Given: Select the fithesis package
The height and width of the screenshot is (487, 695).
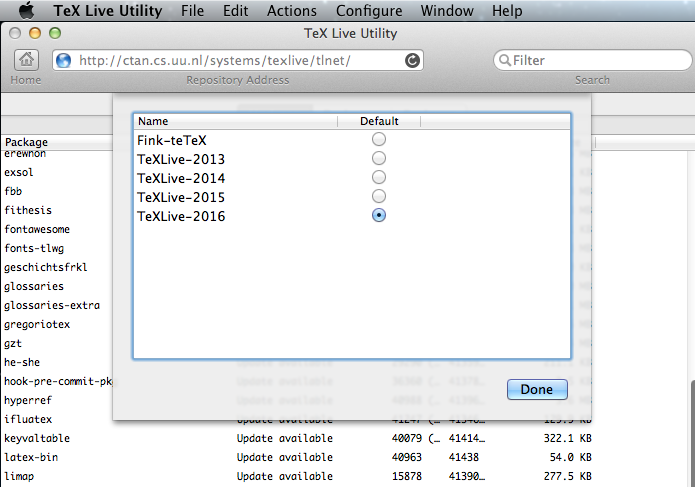Looking at the screenshot, I should coord(28,210).
